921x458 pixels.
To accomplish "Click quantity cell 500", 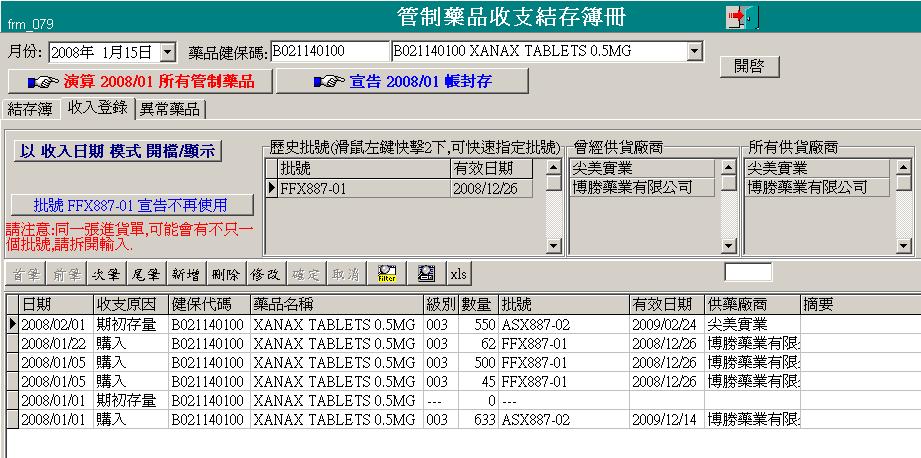I will pos(478,362).
